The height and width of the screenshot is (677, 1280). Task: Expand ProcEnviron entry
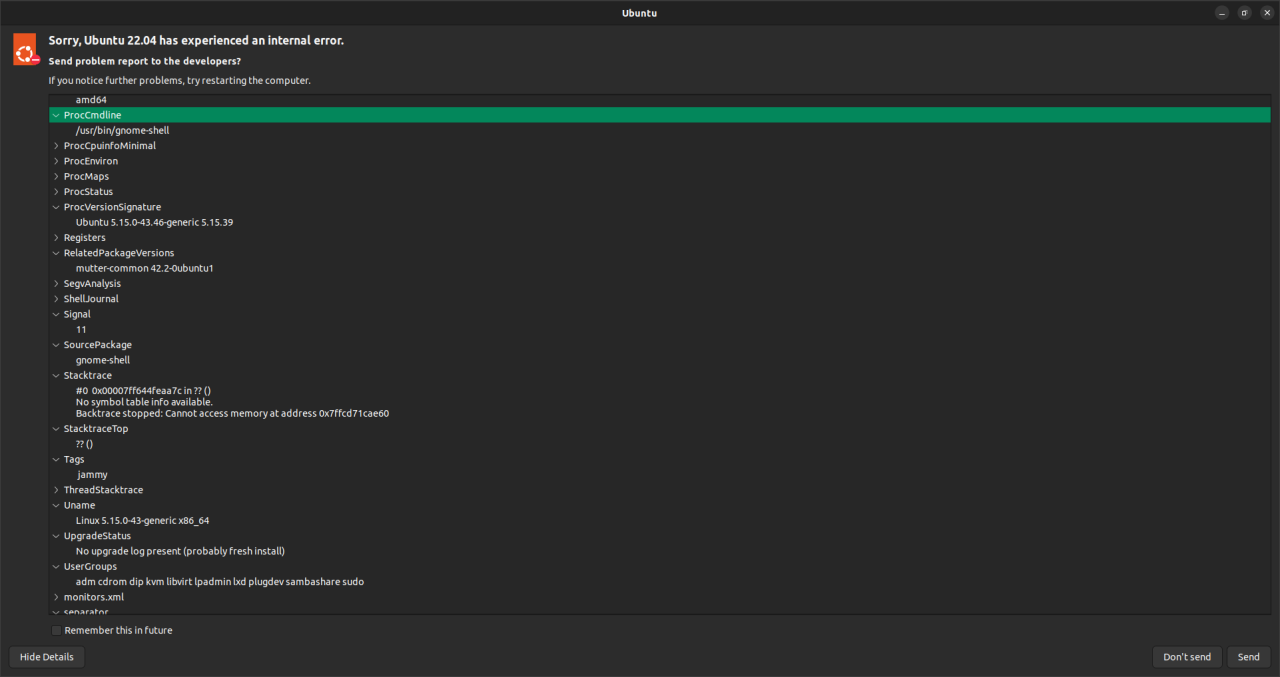(56, 161)
